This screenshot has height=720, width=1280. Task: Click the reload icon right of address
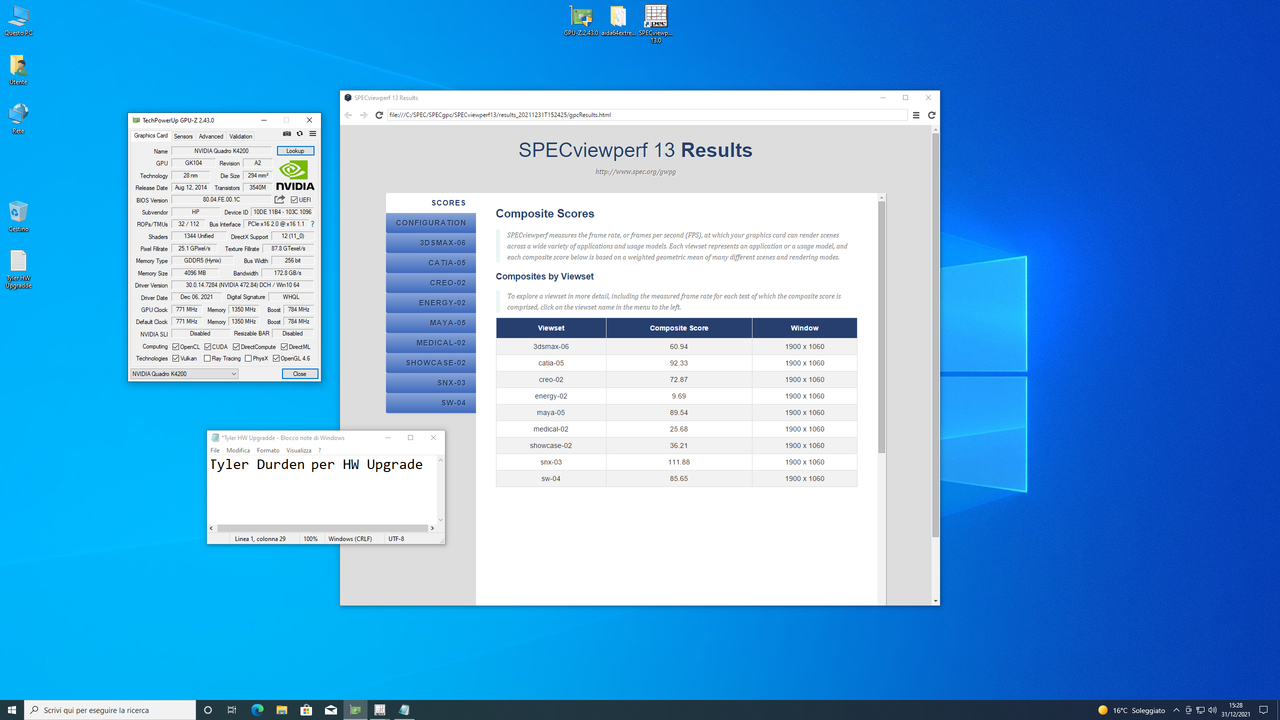pyautogui.click(x=931, y=115)
